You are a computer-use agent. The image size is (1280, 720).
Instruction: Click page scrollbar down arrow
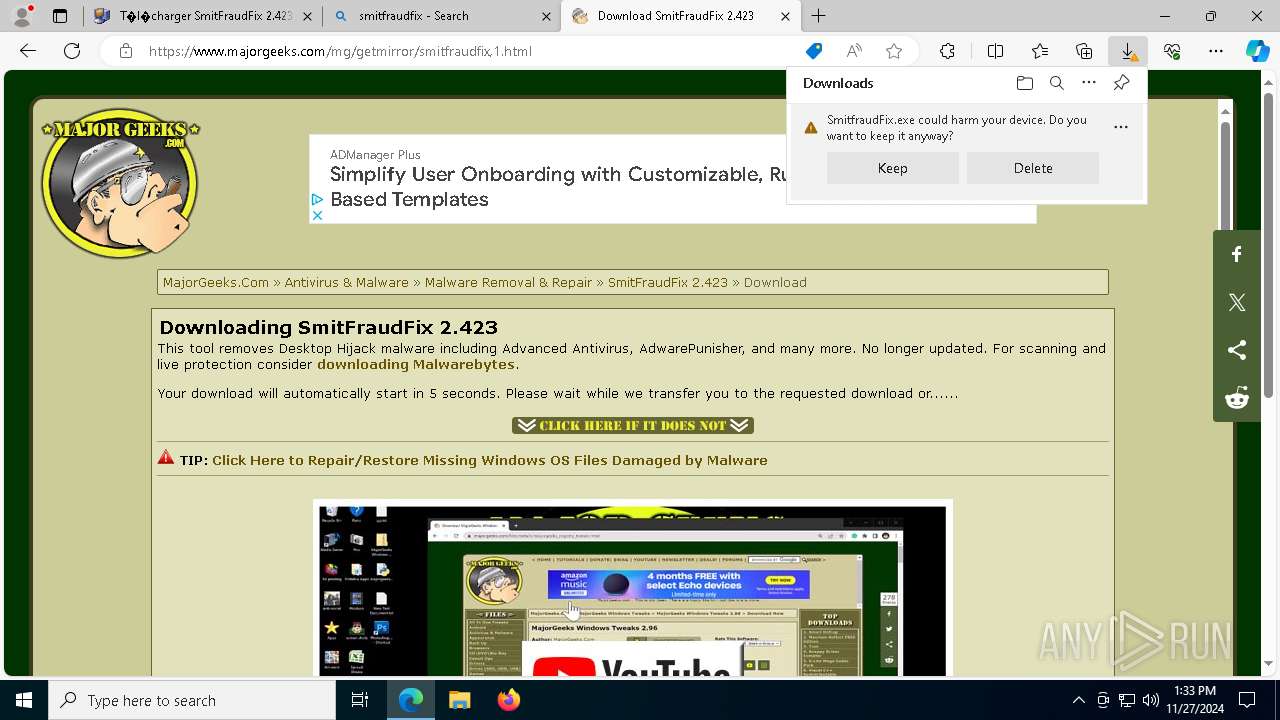click(x=1270, y=663)
